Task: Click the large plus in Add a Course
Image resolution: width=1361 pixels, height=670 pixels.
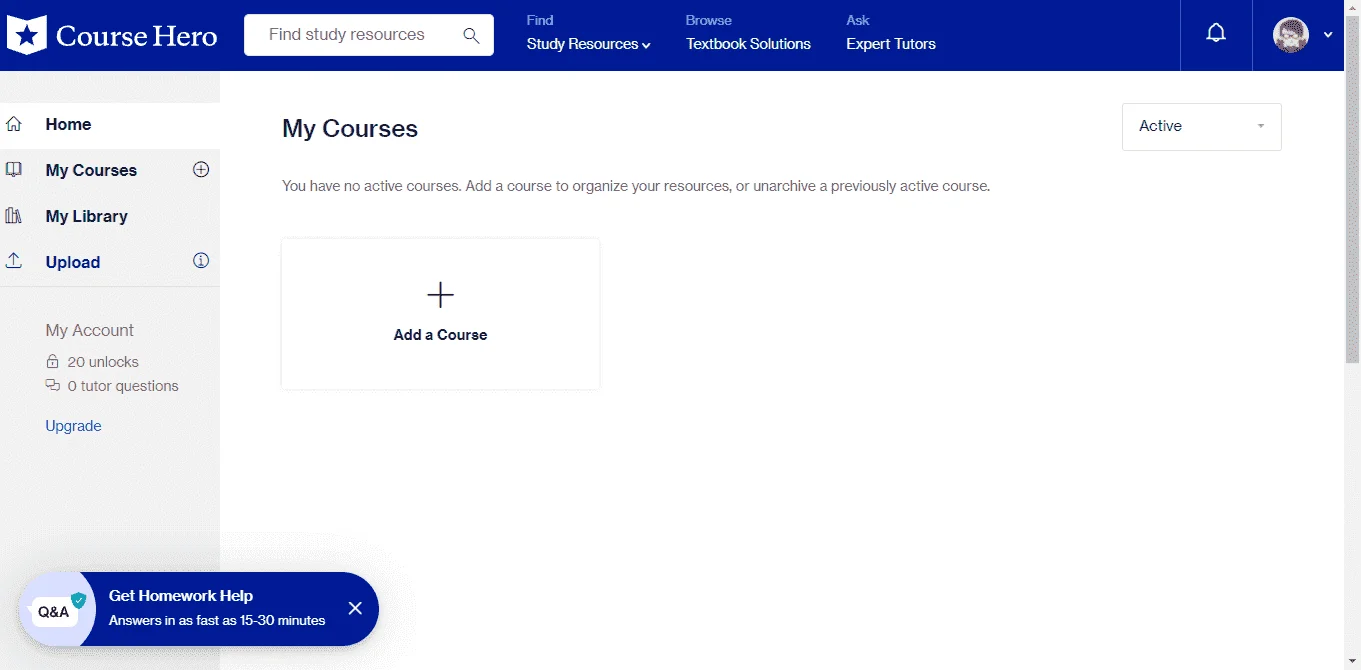Action: 440,295
